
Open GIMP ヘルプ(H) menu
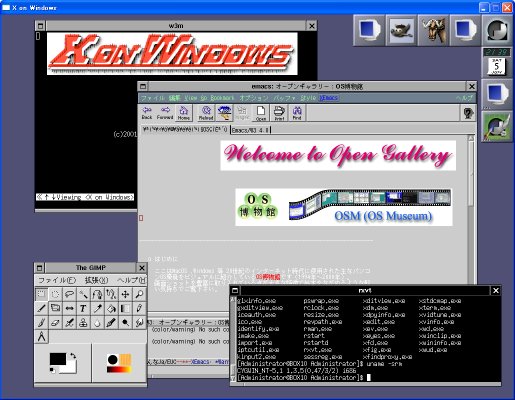131,280
